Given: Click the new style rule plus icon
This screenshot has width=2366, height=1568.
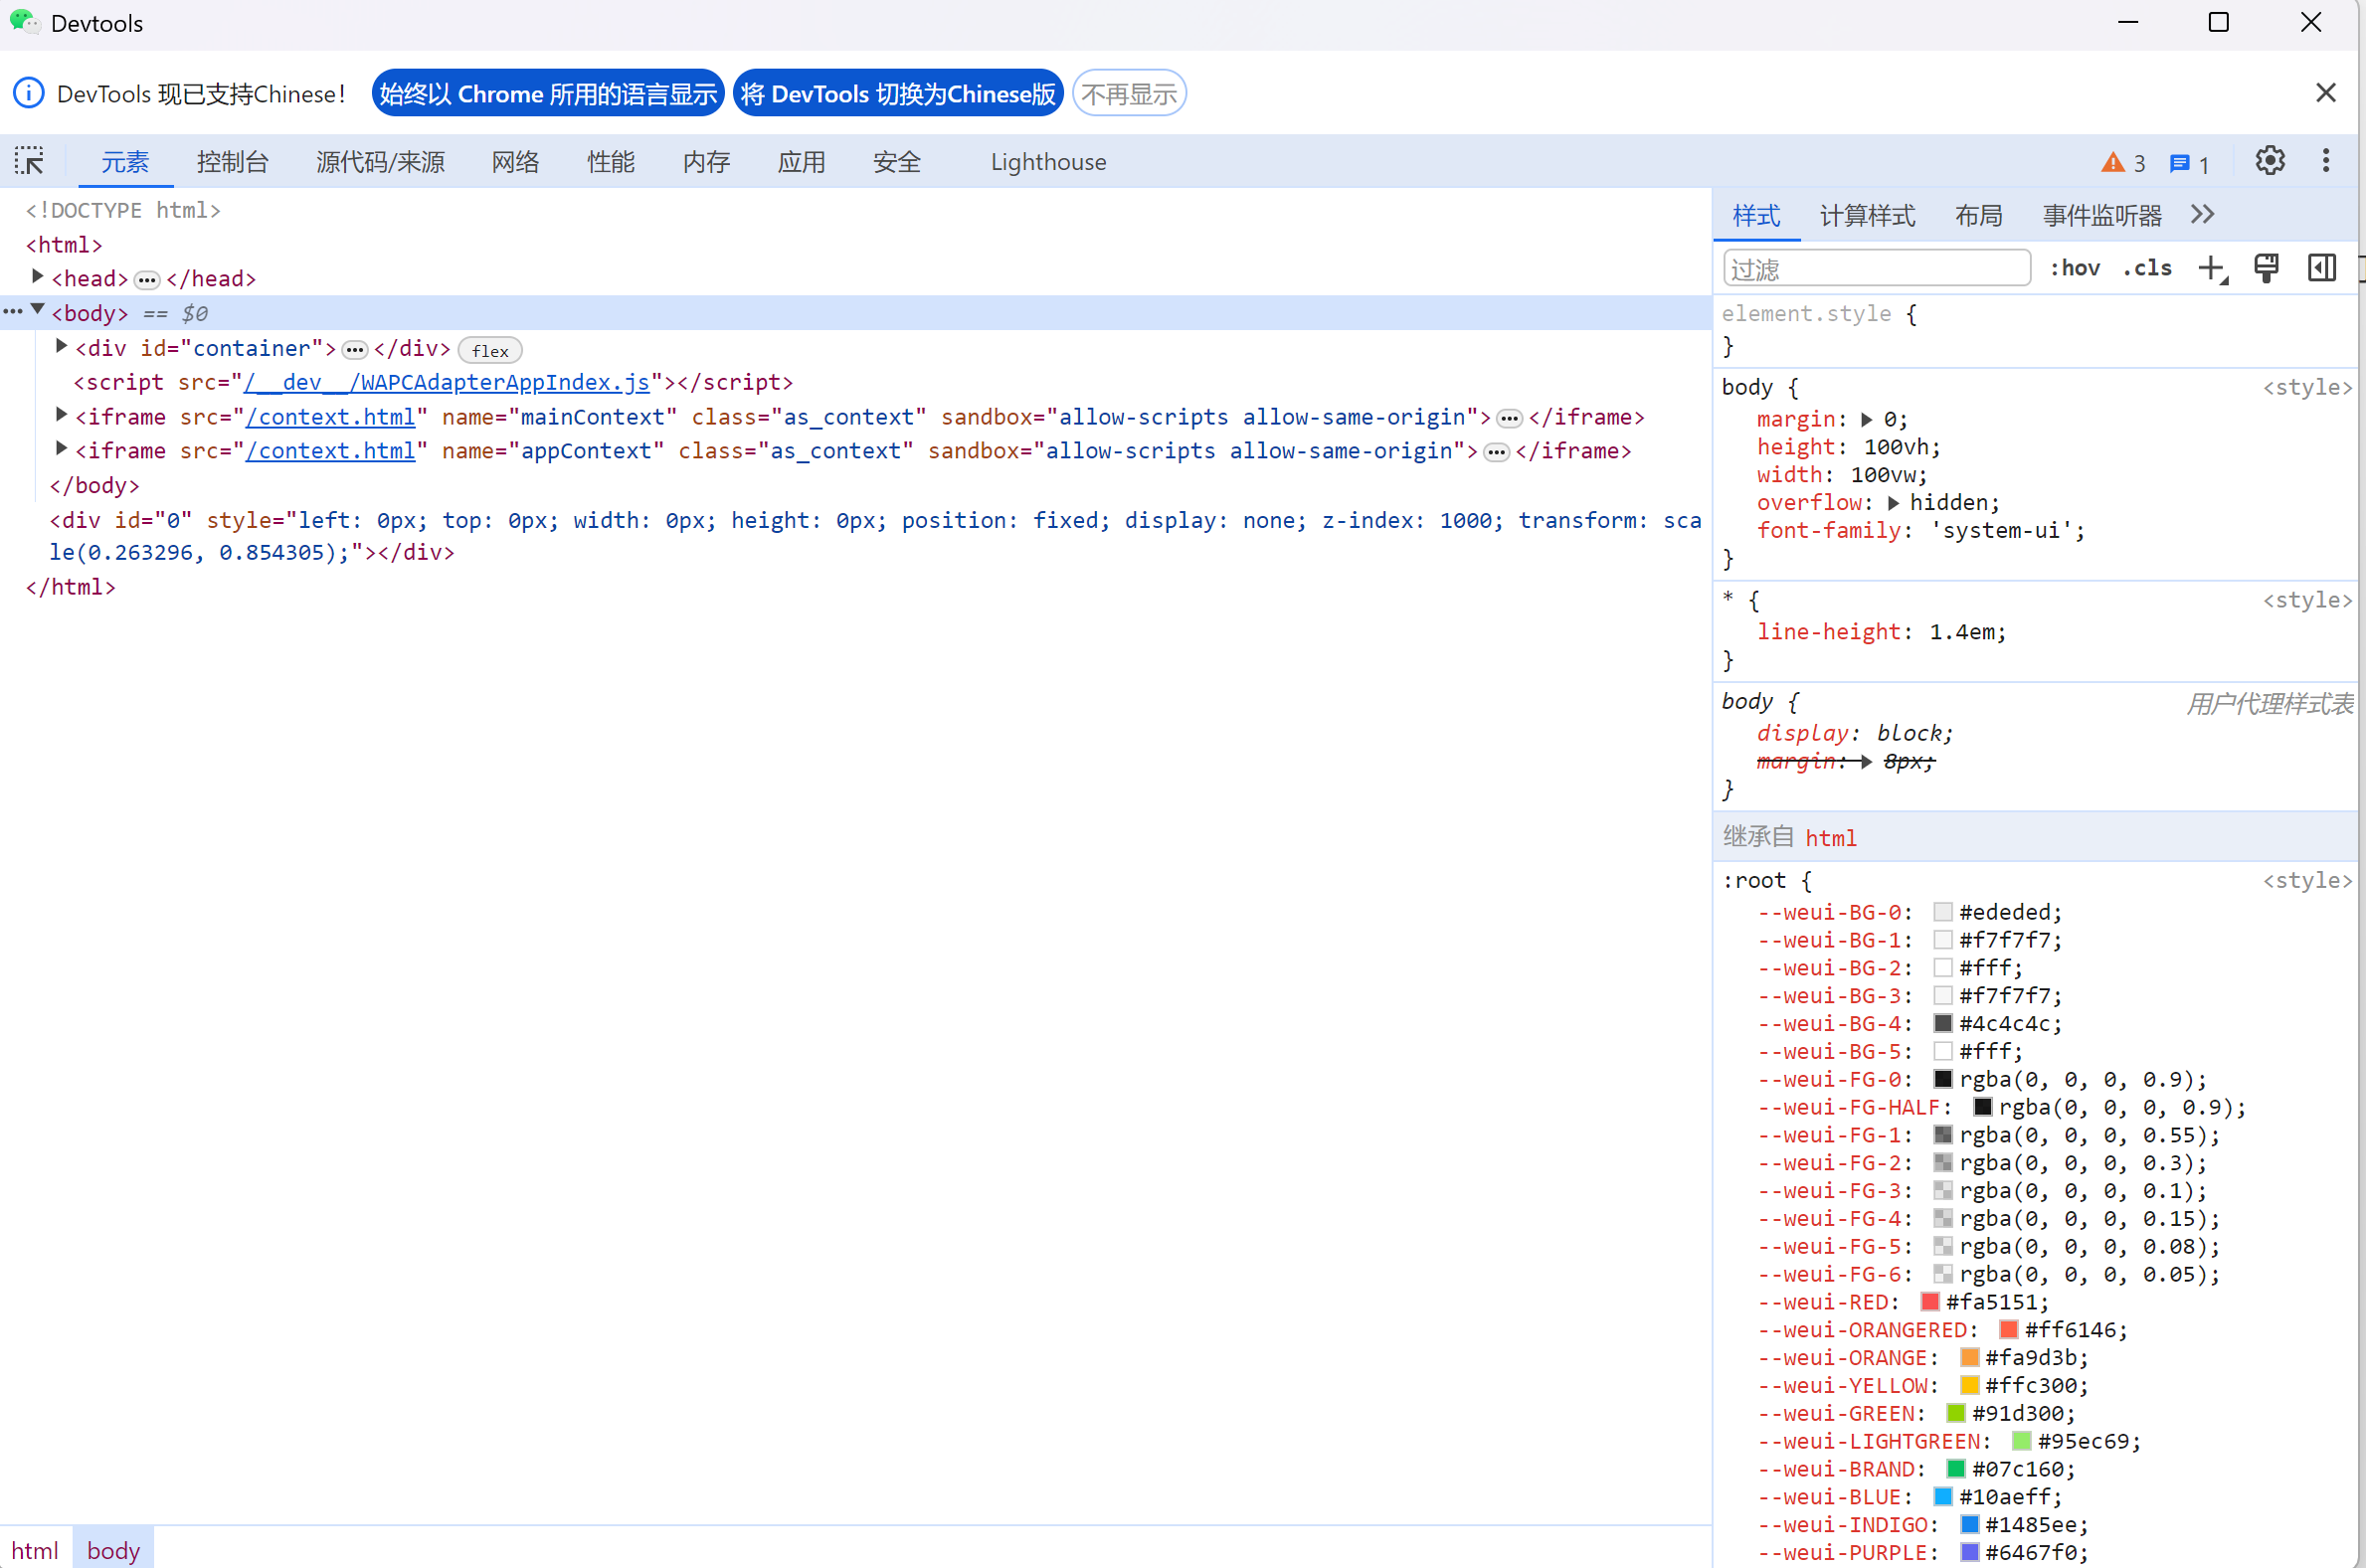Looking at the screenshot, I should pyautogui.click(x=2211, y=268).
